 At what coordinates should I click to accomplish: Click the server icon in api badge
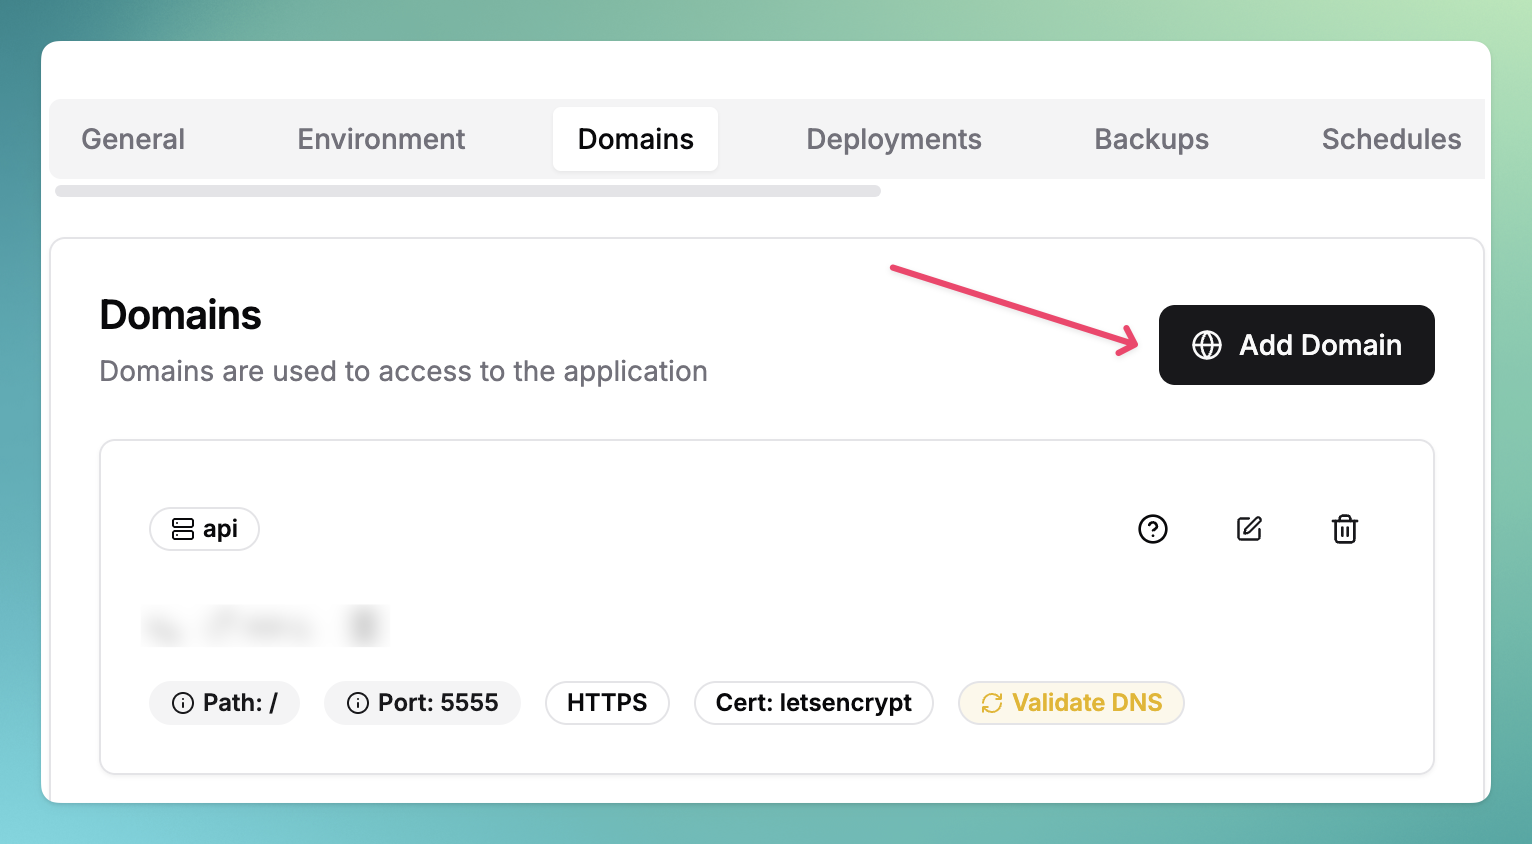pyautogui.click(x=183, y=529)
